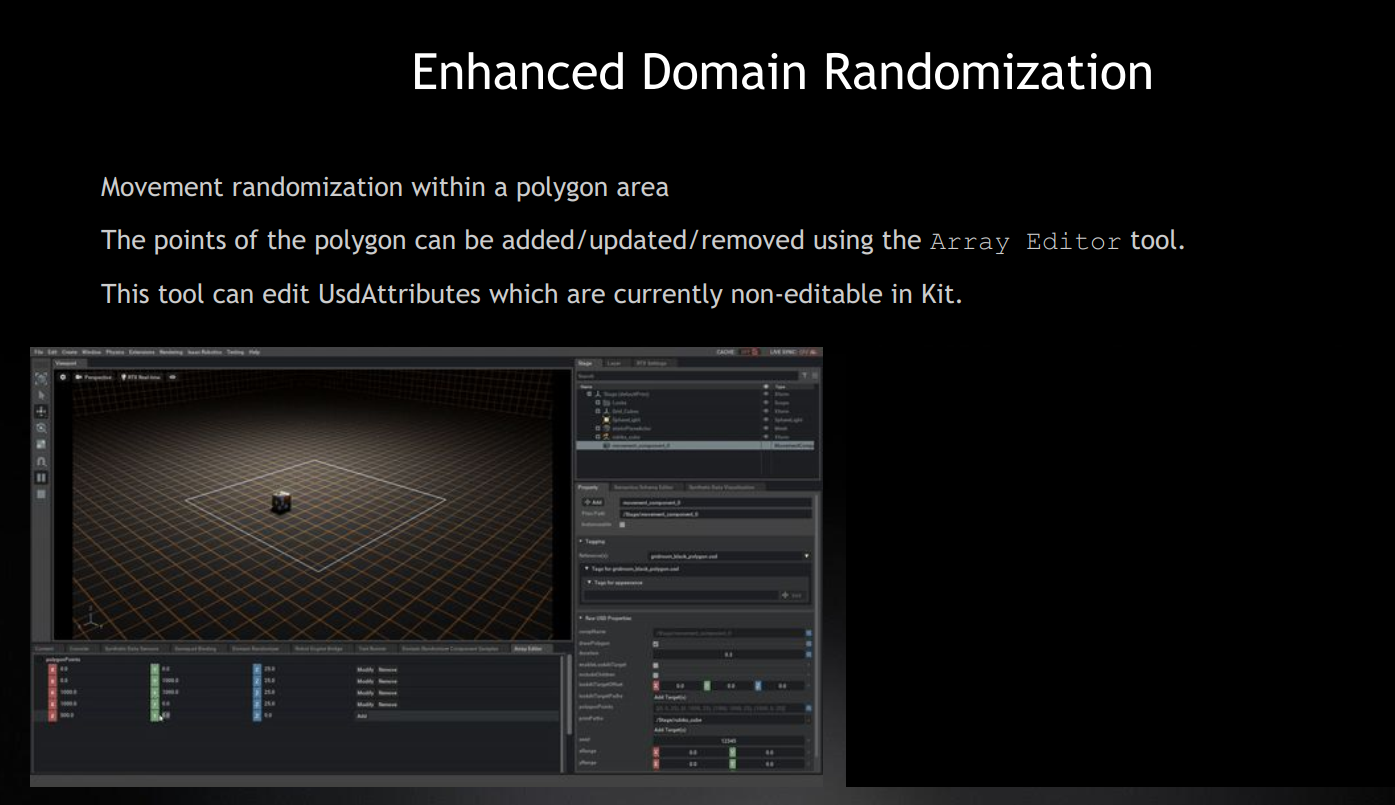Image resolution: width=1395 pixels, height=805 pixels.
Task: Select the arrow selection tool in left toolbar
Action: (41, 395)
